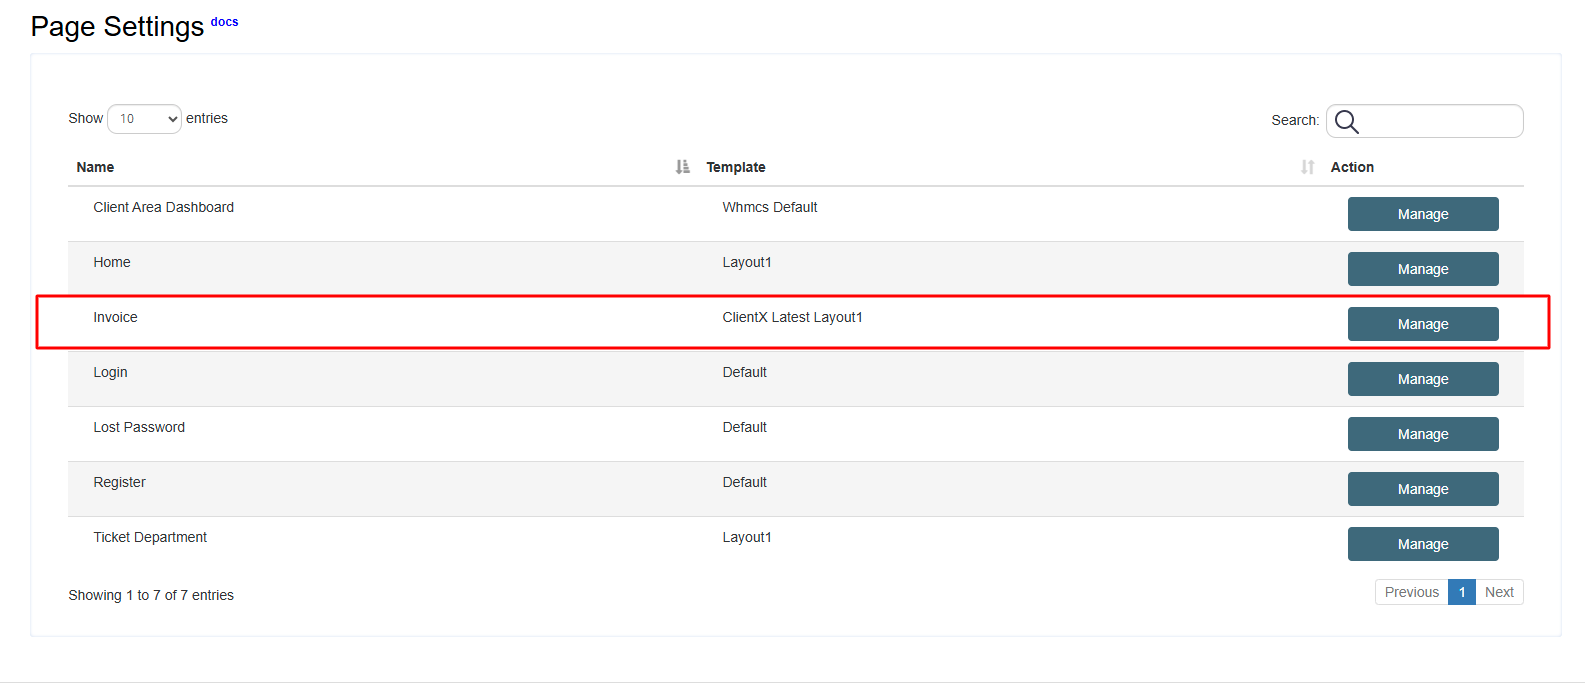
Task: Click Manage on the Register row
Action: point(1422,489)
